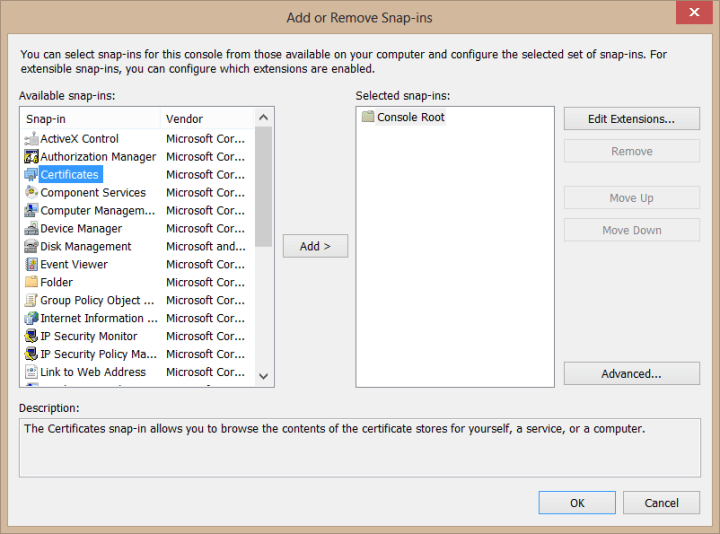Confirm with the OK button

coord(577,503)
